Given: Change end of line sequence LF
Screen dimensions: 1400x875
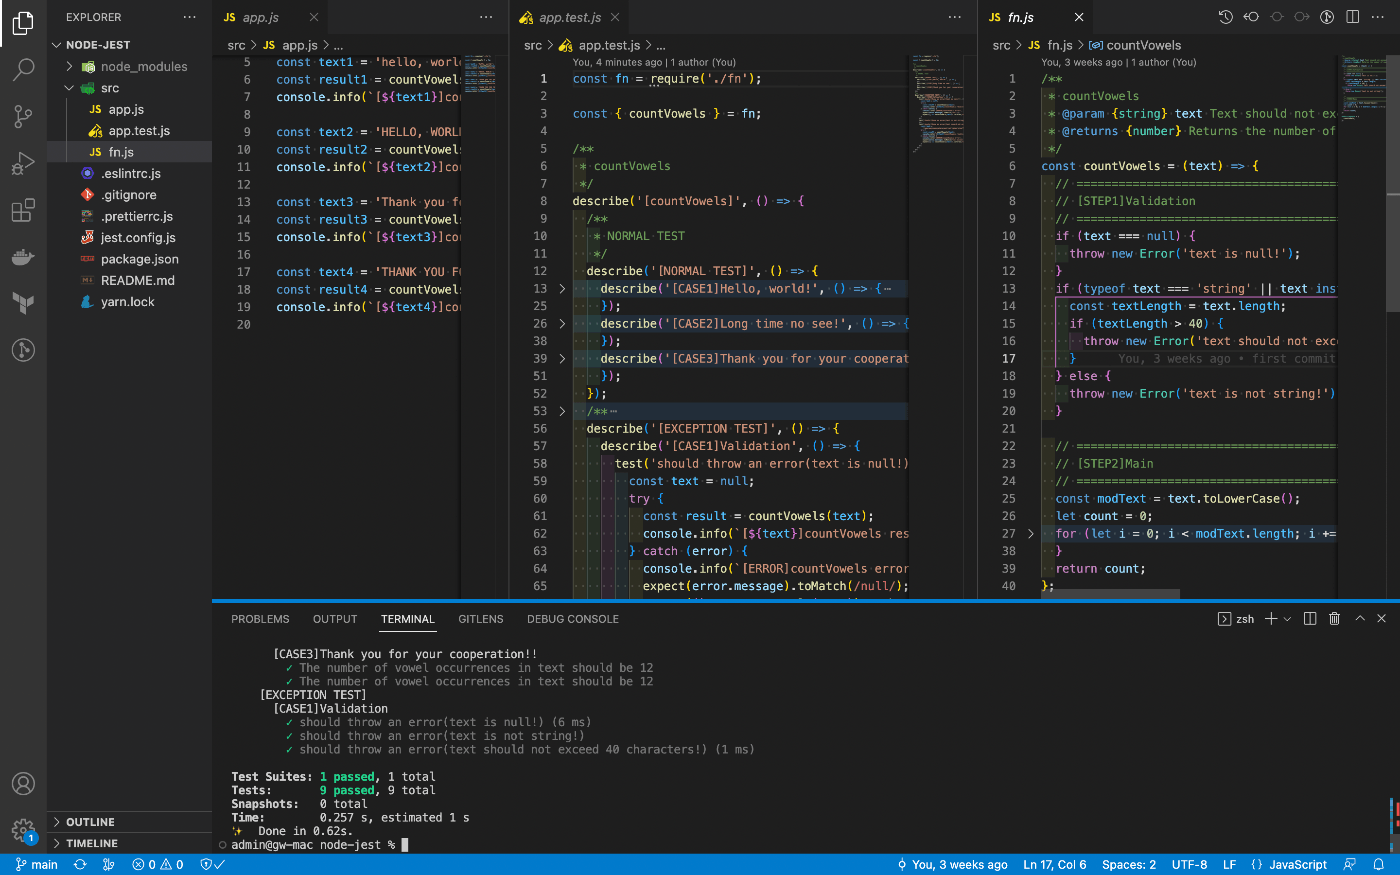Looking at the screenshot, I should pyautogui.click(x=1229, y=865).
